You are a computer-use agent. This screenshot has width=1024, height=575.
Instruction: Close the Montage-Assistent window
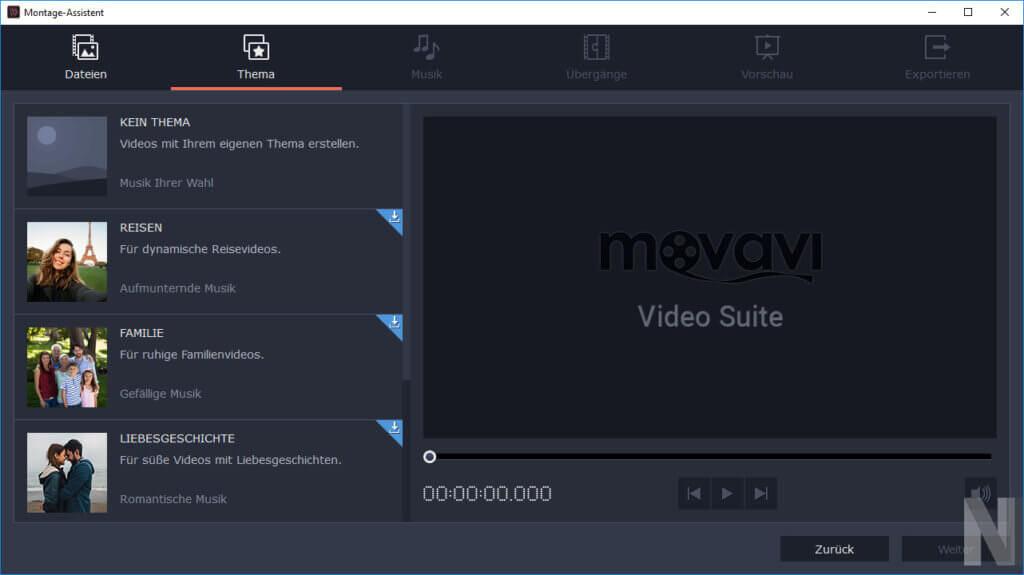tap(1004, 12)
